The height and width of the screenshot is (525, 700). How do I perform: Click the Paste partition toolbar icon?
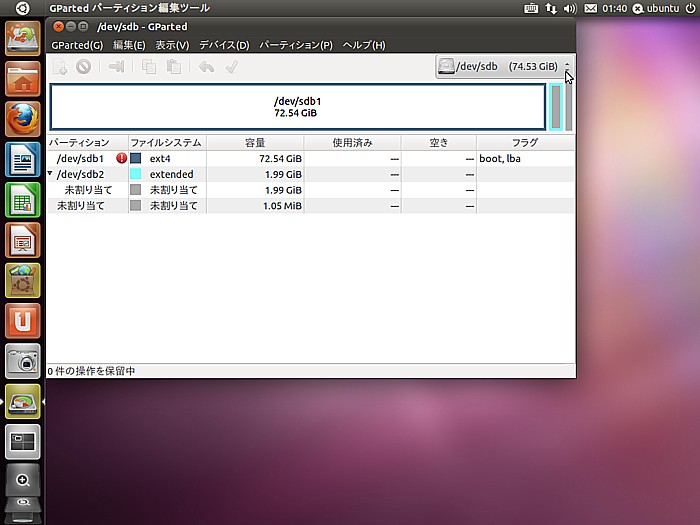(x=174, y=67)
